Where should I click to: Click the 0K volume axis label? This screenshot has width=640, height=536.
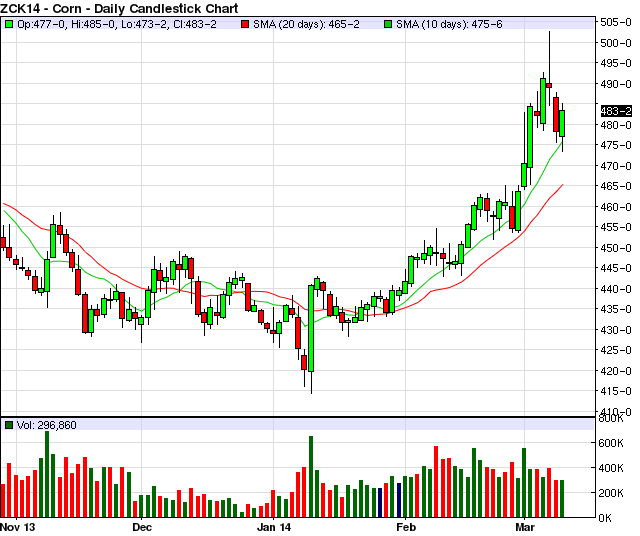605,518
